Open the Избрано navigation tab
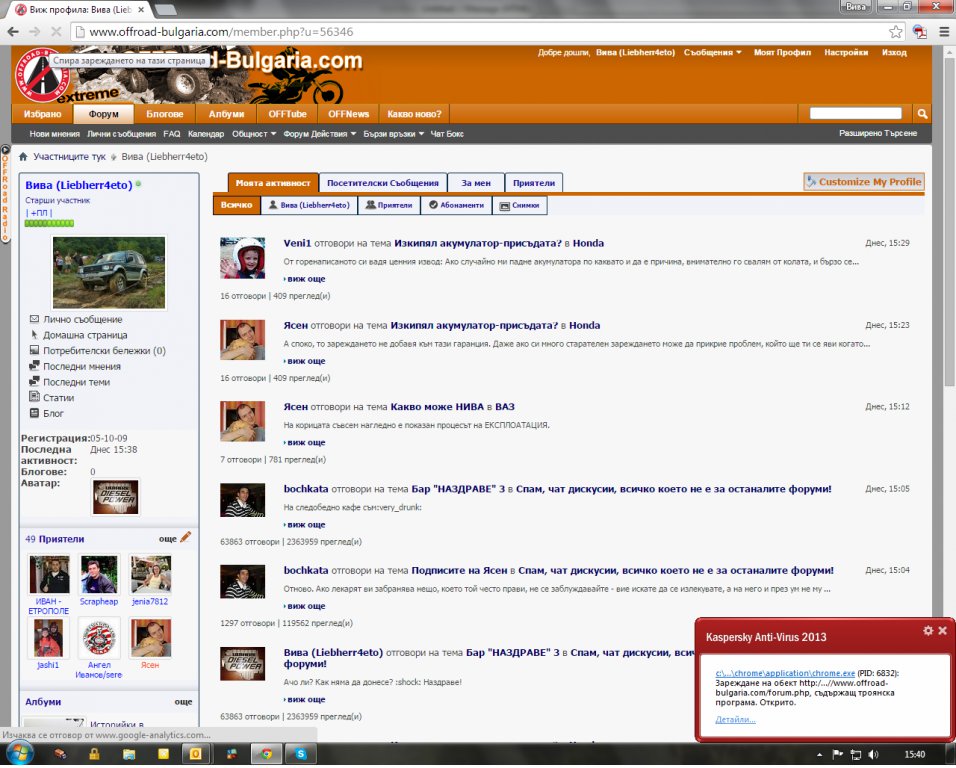Viewport: 956px width, 768px height. pyautogui.click(x=42, y=114)
